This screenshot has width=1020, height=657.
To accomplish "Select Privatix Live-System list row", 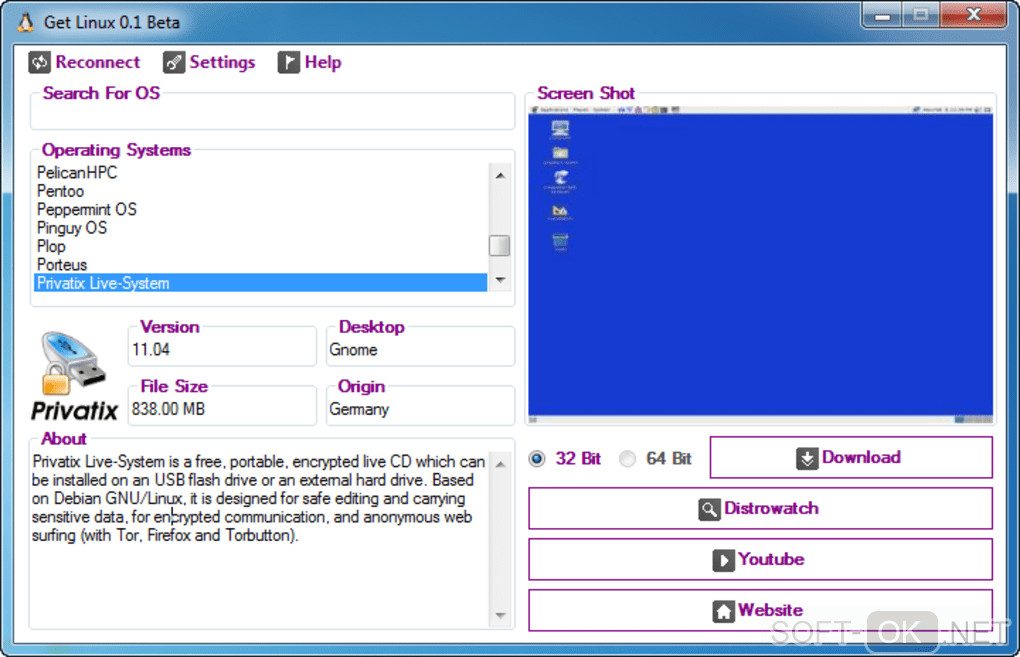I will [x=260, y=283].
